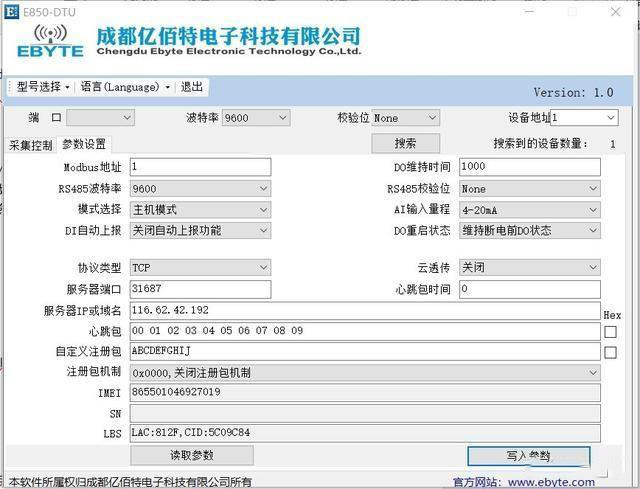This screenshot has height=489, width=640.
Task: Open the 语言(Language) menu
Action: [x=124, y=87]
